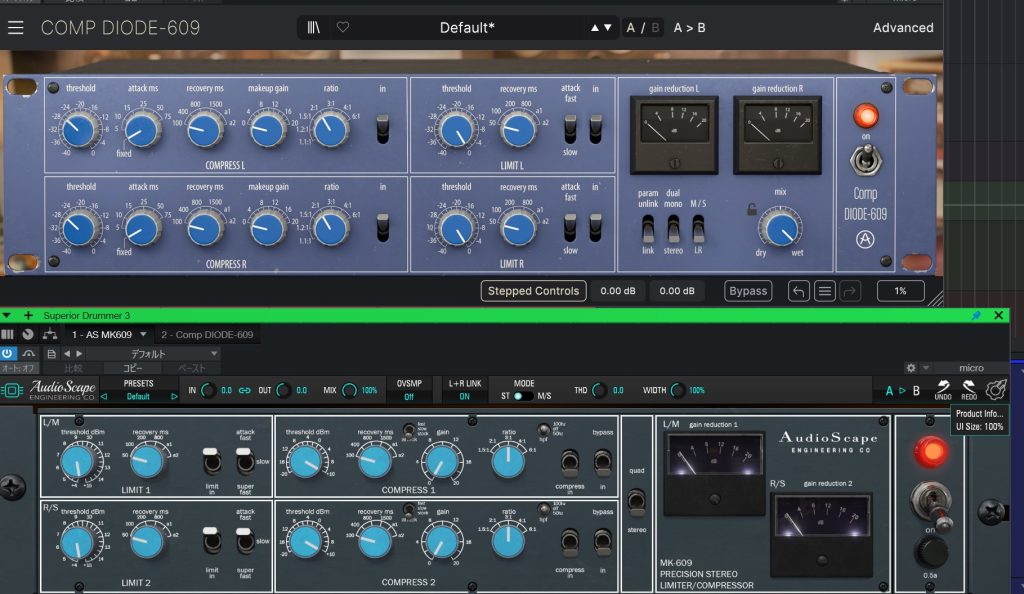The width and height of the screenshot is (1024, 594).
Task: Click the Bypass button
Action: 748,291
